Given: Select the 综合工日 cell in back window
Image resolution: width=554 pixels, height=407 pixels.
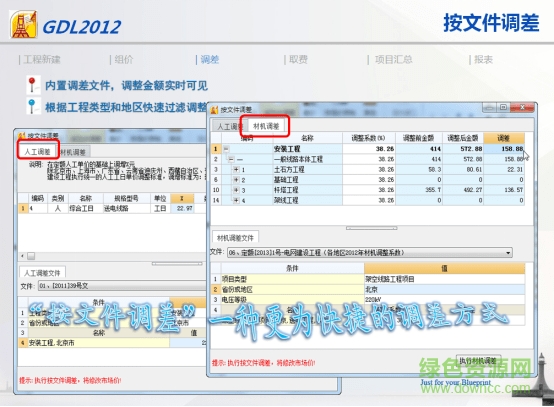Looking at the screenshot, I should click(85, 208).
